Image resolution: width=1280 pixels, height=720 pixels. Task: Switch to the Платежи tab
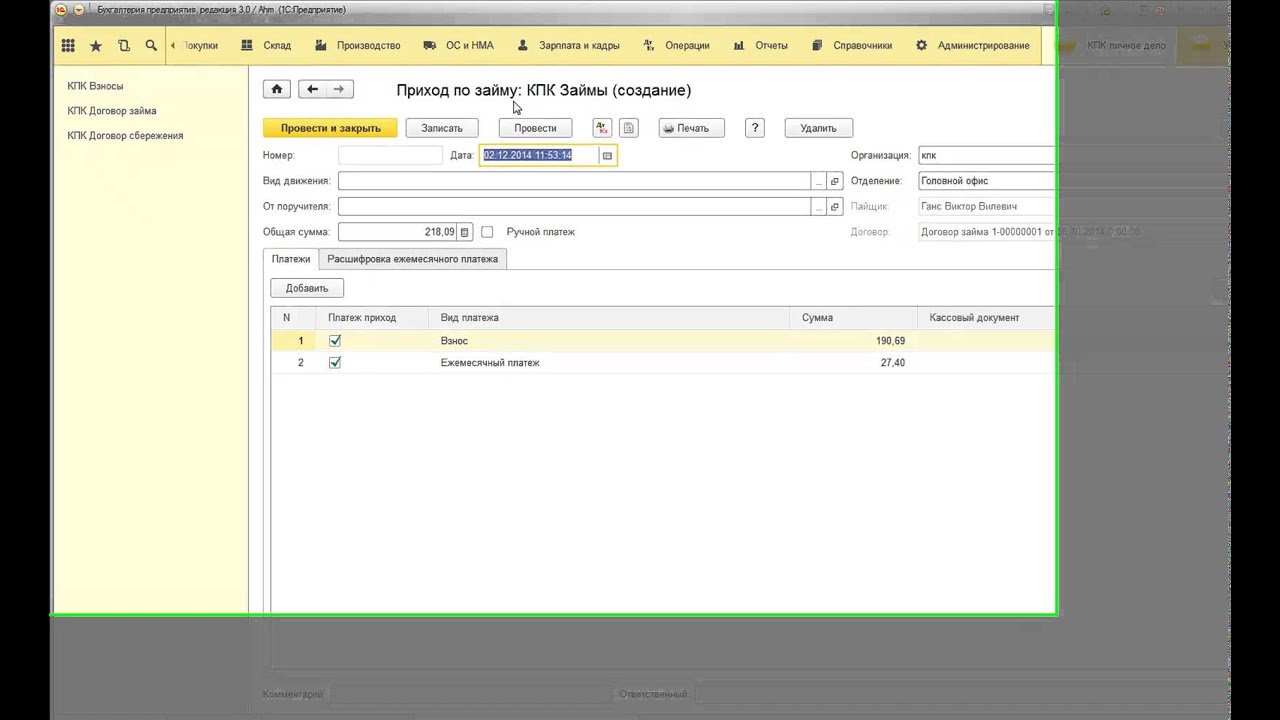point(291,259)
